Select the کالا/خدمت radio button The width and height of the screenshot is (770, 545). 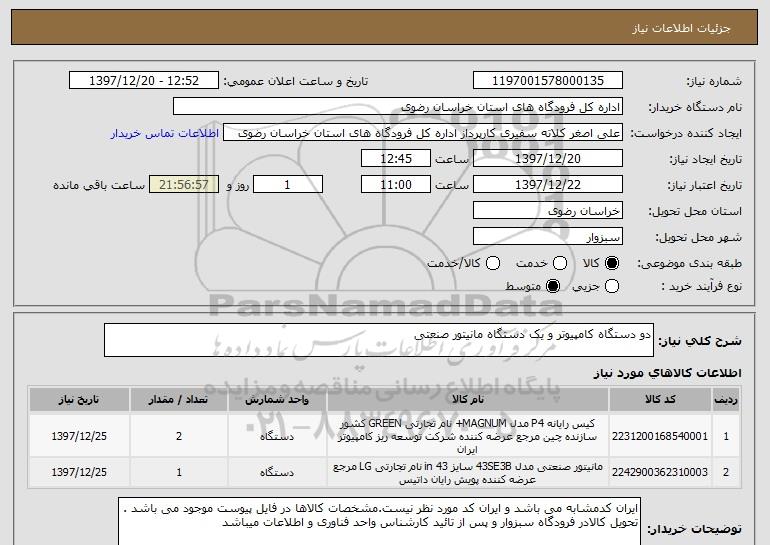tap(493, 263)
